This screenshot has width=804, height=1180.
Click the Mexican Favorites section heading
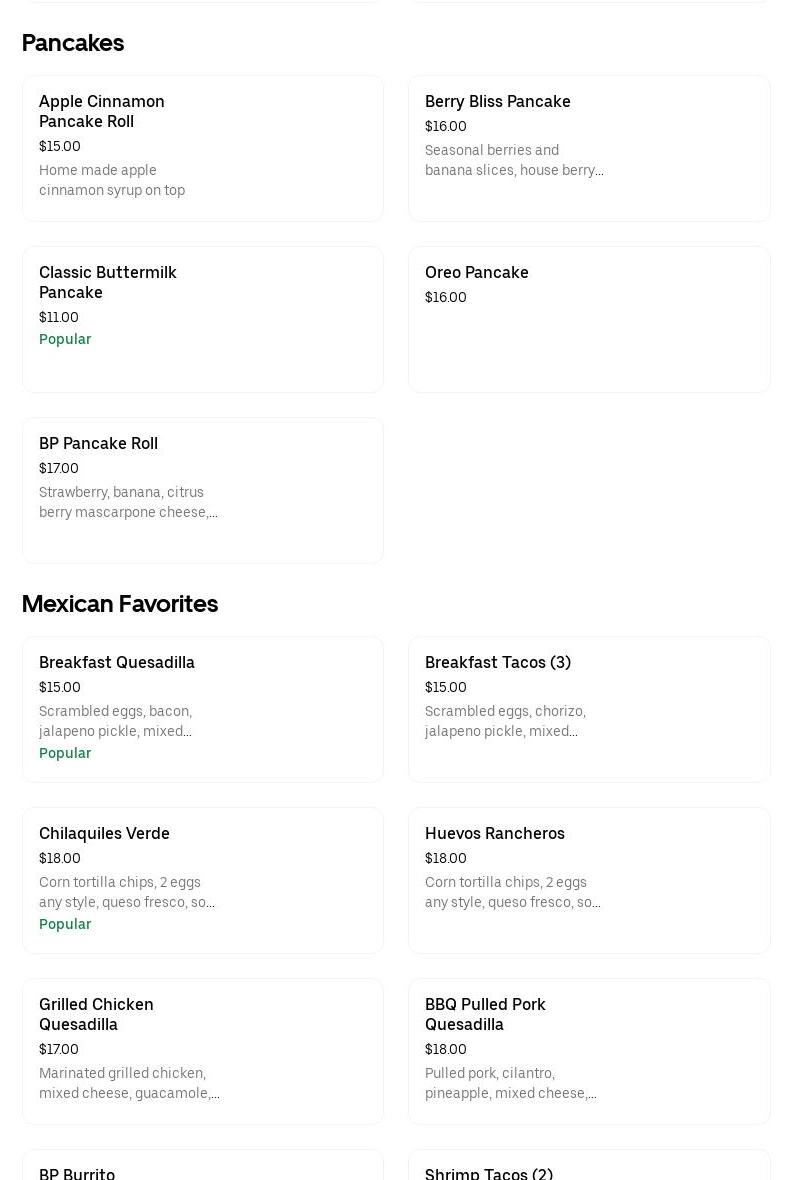120,604
